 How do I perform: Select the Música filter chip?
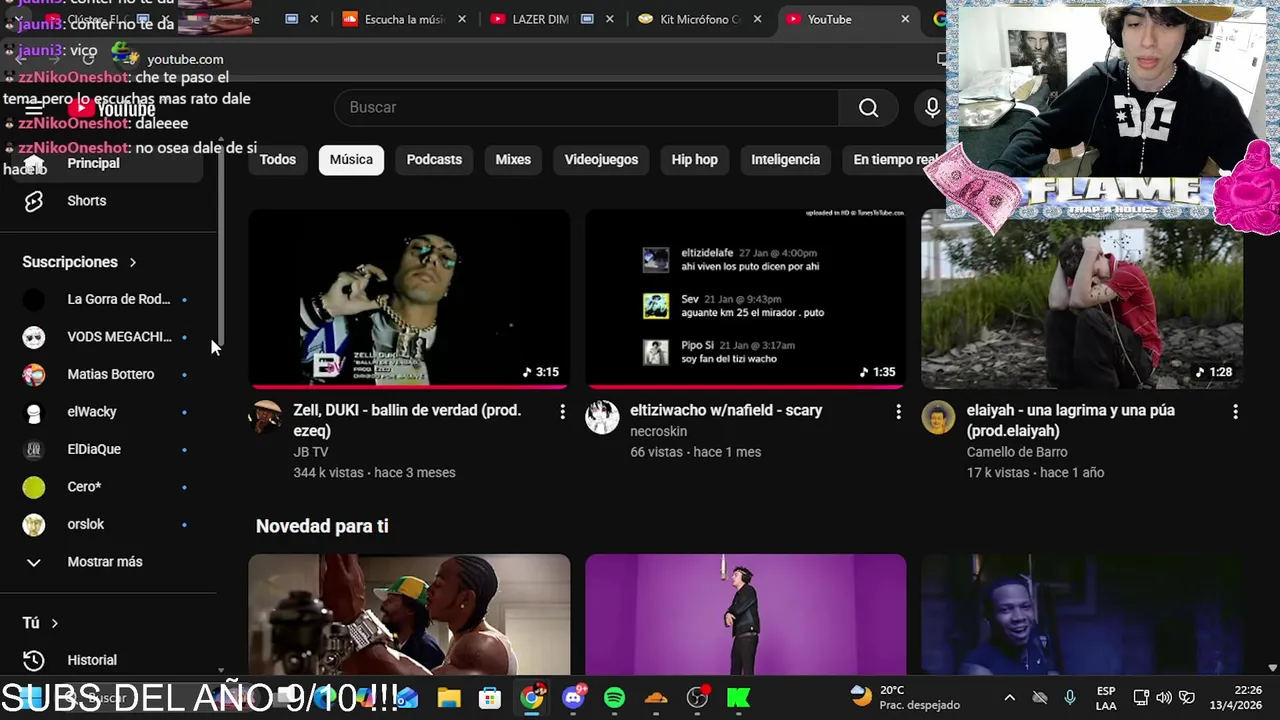coord(351,160)
